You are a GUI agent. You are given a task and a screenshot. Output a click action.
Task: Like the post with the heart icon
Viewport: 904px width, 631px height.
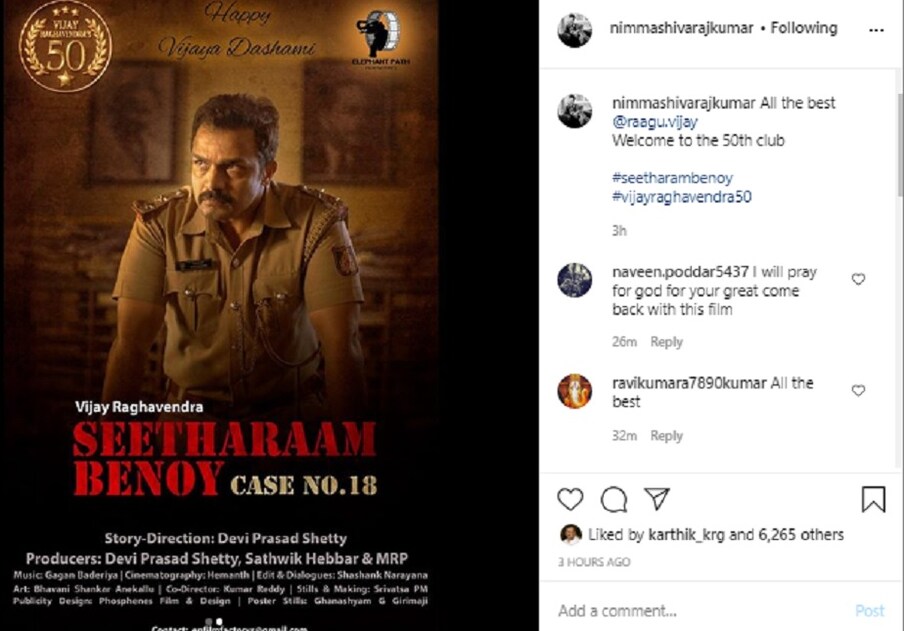click(570, 499)
